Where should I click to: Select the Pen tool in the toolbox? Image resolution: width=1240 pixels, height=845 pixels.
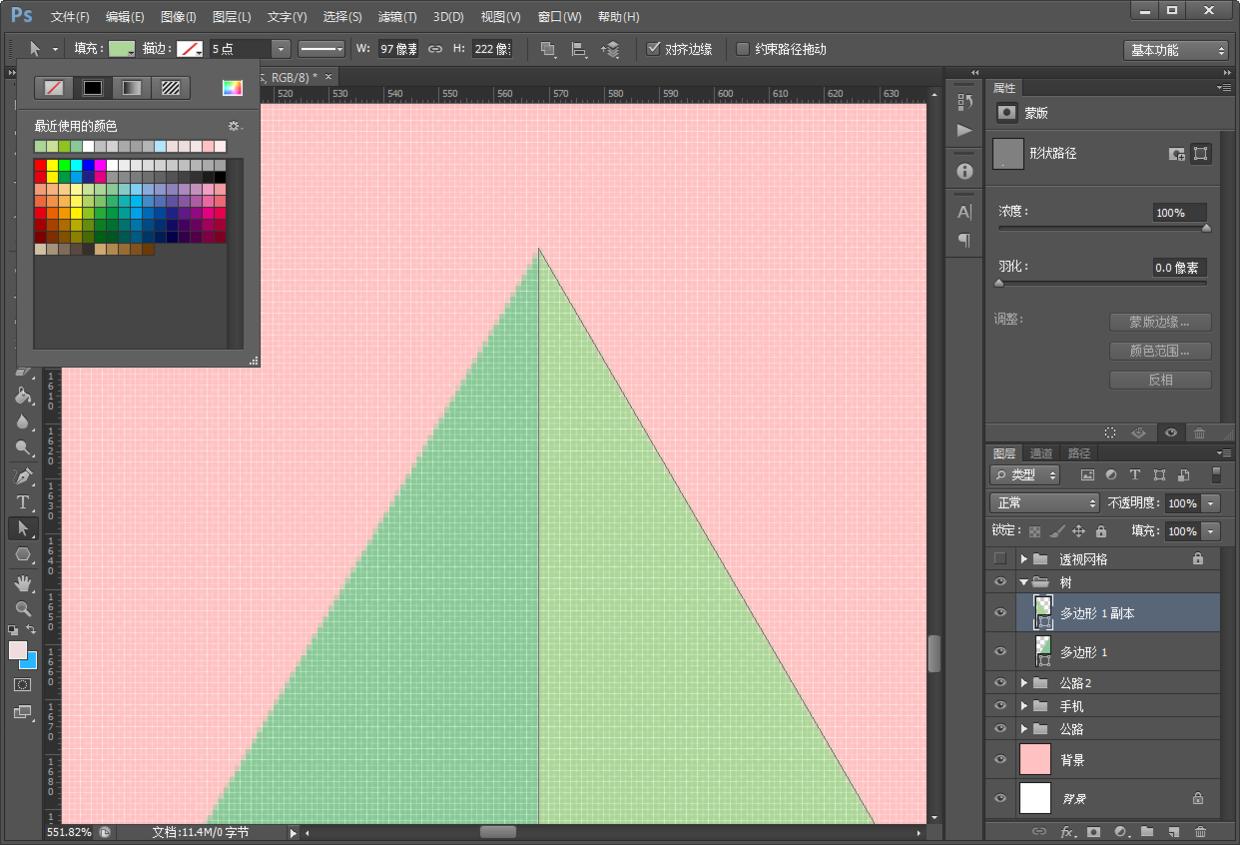[23, 476]
